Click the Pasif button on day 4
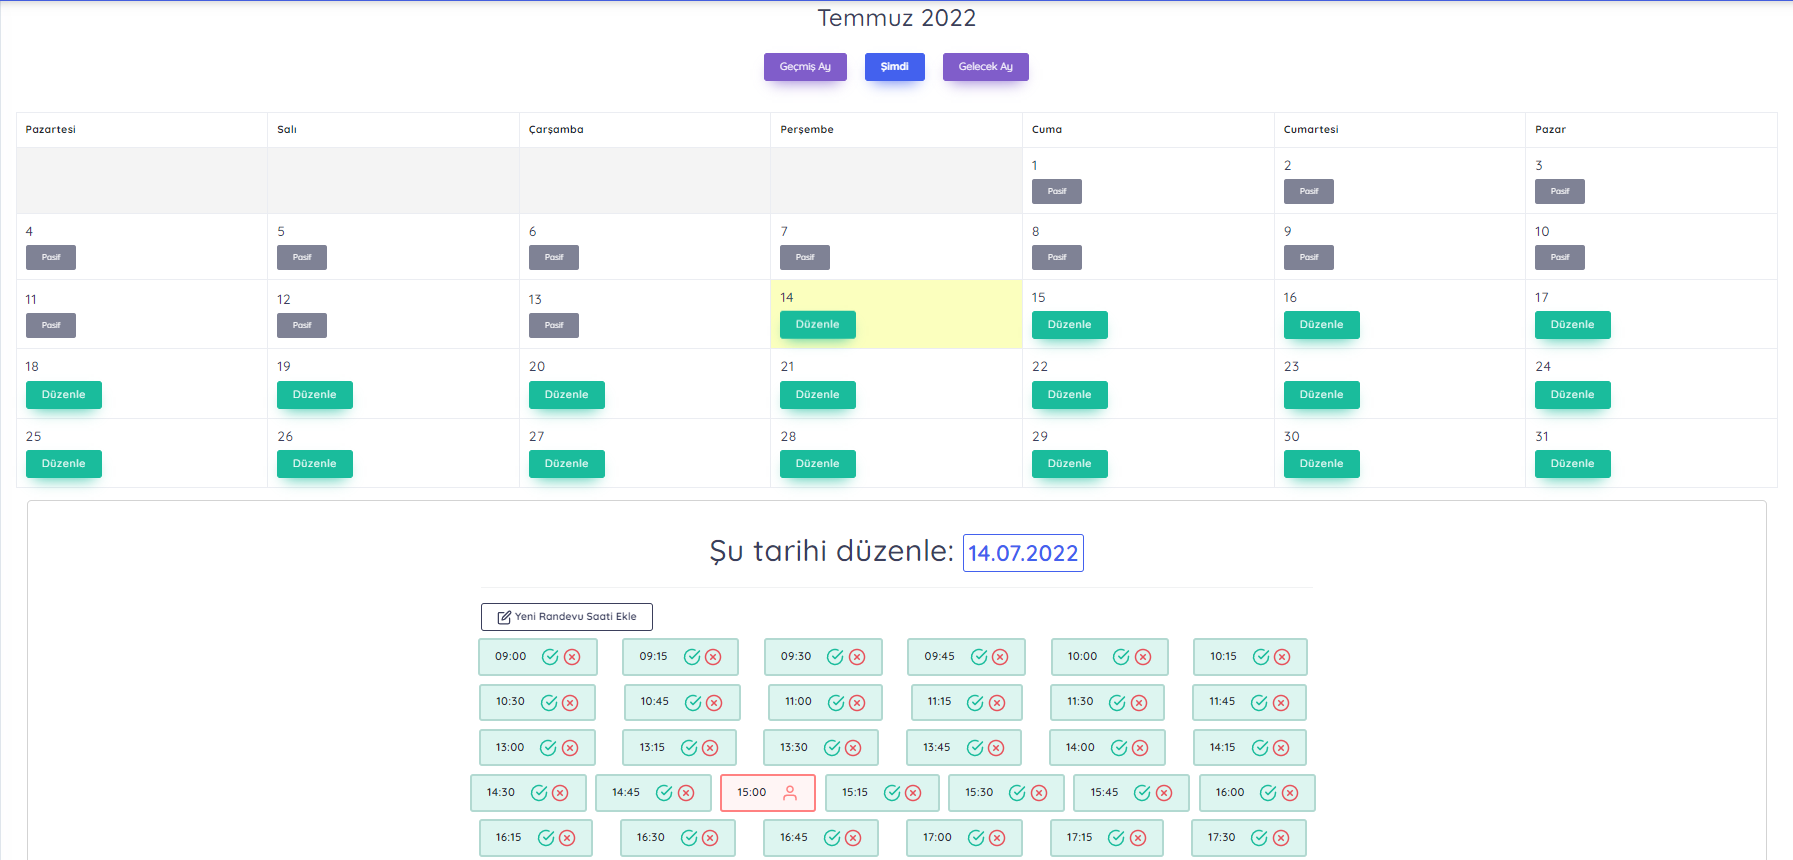This screenshot has height=860, width=1793. (x=51, y=257)
